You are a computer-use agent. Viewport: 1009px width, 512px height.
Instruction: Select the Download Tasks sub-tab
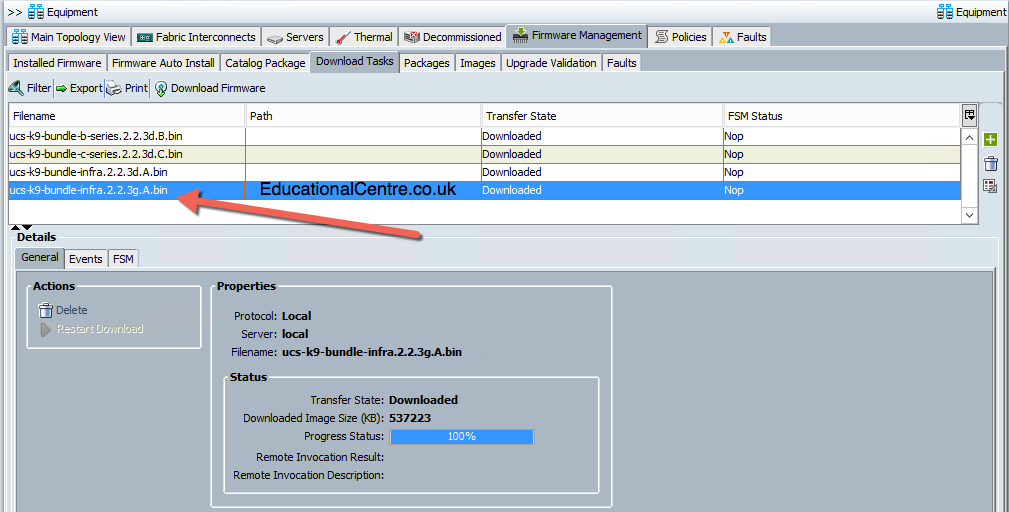pos(355,61)
